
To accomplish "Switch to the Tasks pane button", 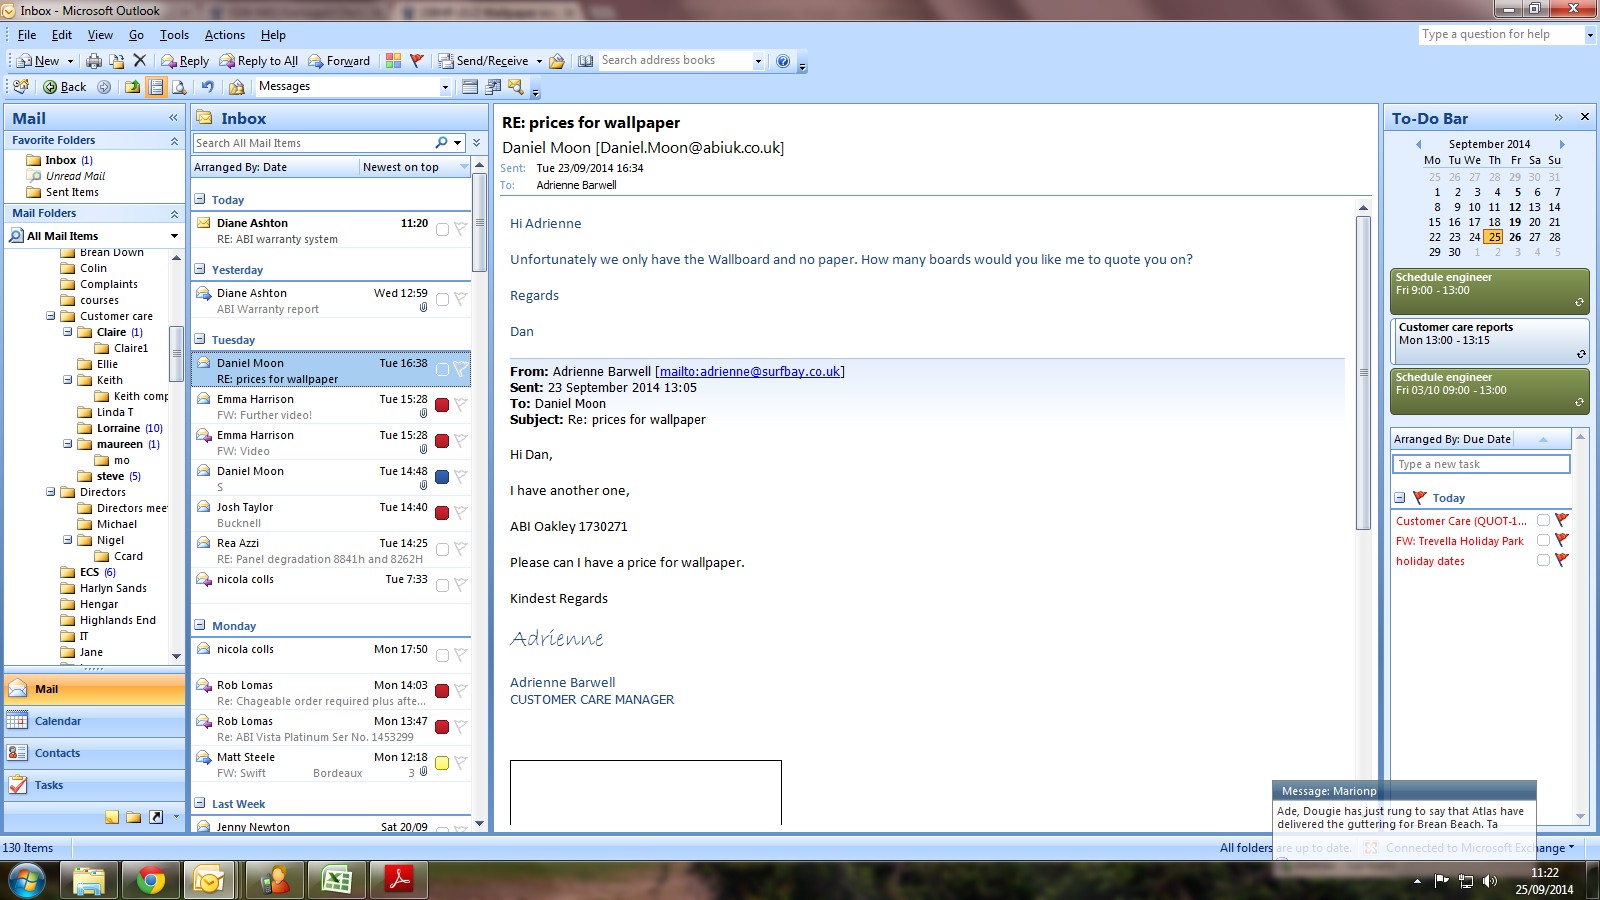I will pos(95,785).
